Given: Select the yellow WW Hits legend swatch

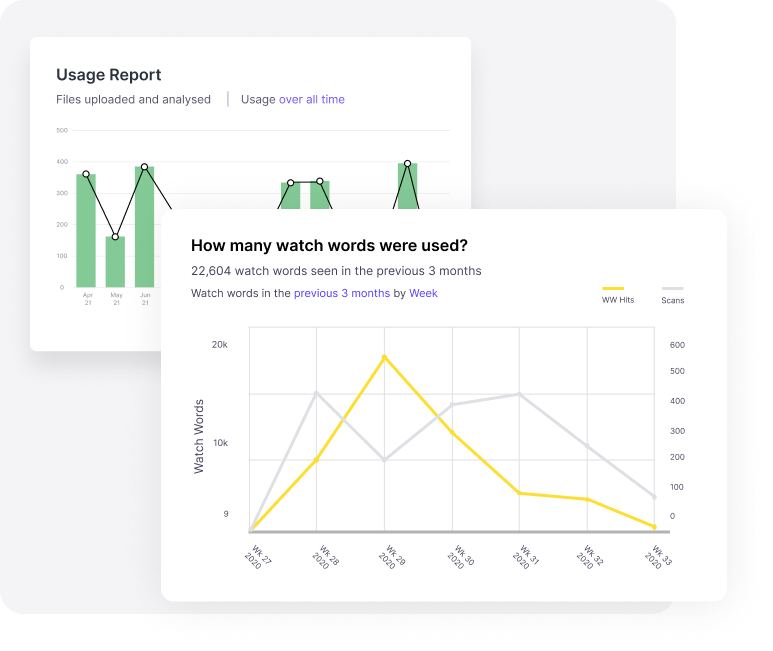Looking at the screenshot, I should click(x=613, y=288).
